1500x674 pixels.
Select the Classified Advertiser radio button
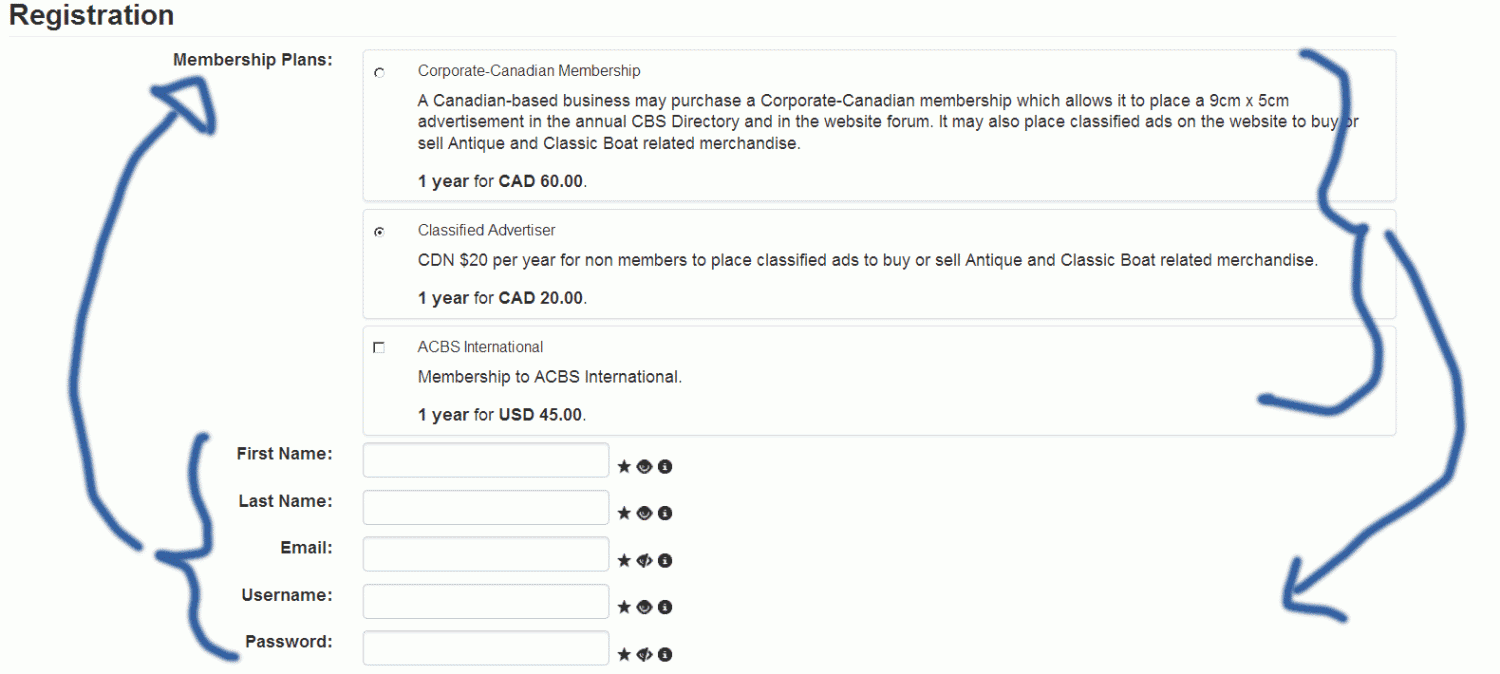point(379,231)
